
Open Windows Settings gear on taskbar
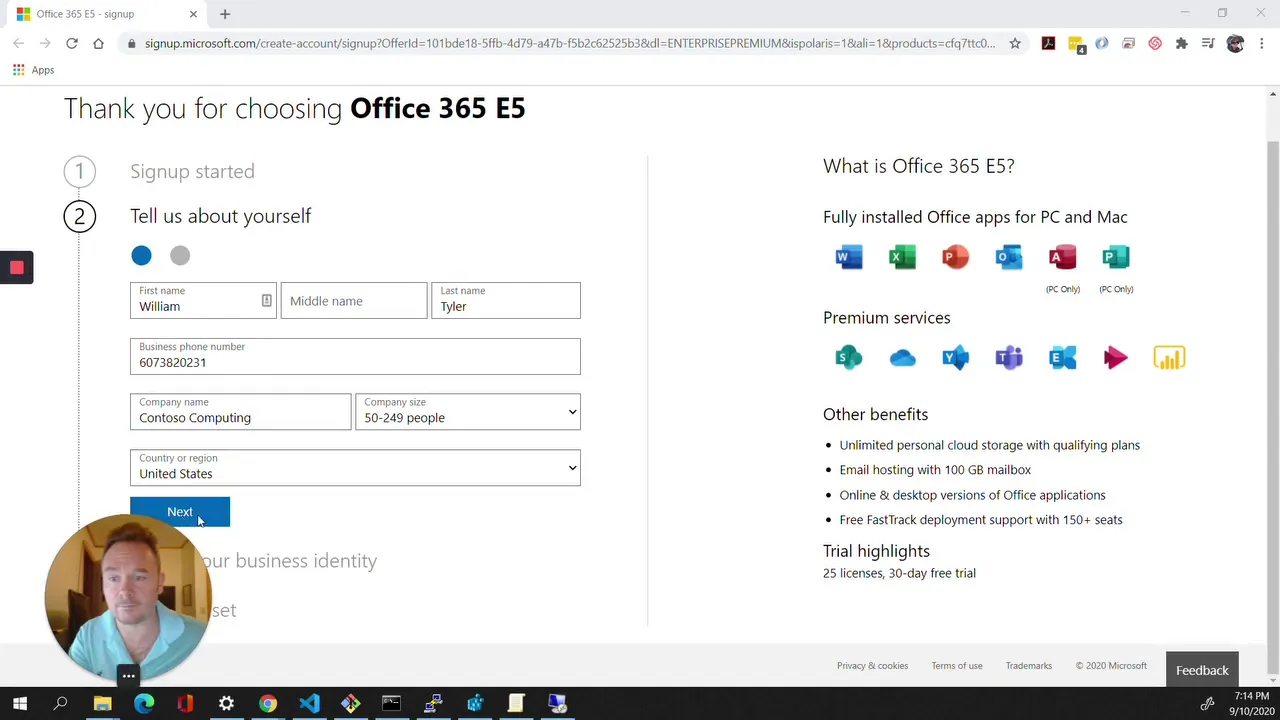tap(226, 704)
